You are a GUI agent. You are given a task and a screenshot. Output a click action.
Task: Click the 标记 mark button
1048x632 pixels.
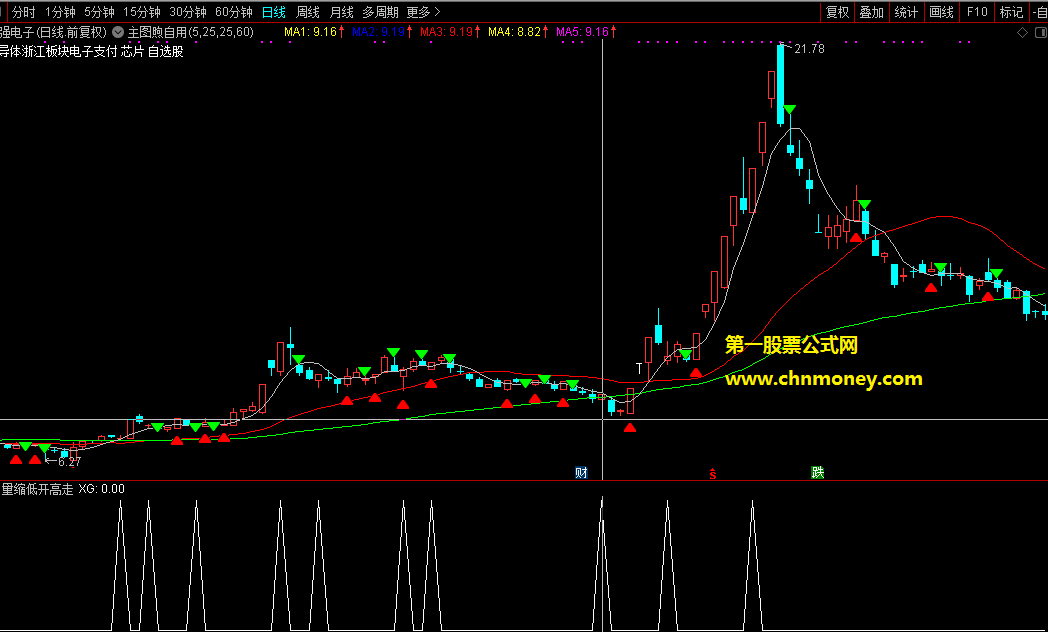[1011, 12]
